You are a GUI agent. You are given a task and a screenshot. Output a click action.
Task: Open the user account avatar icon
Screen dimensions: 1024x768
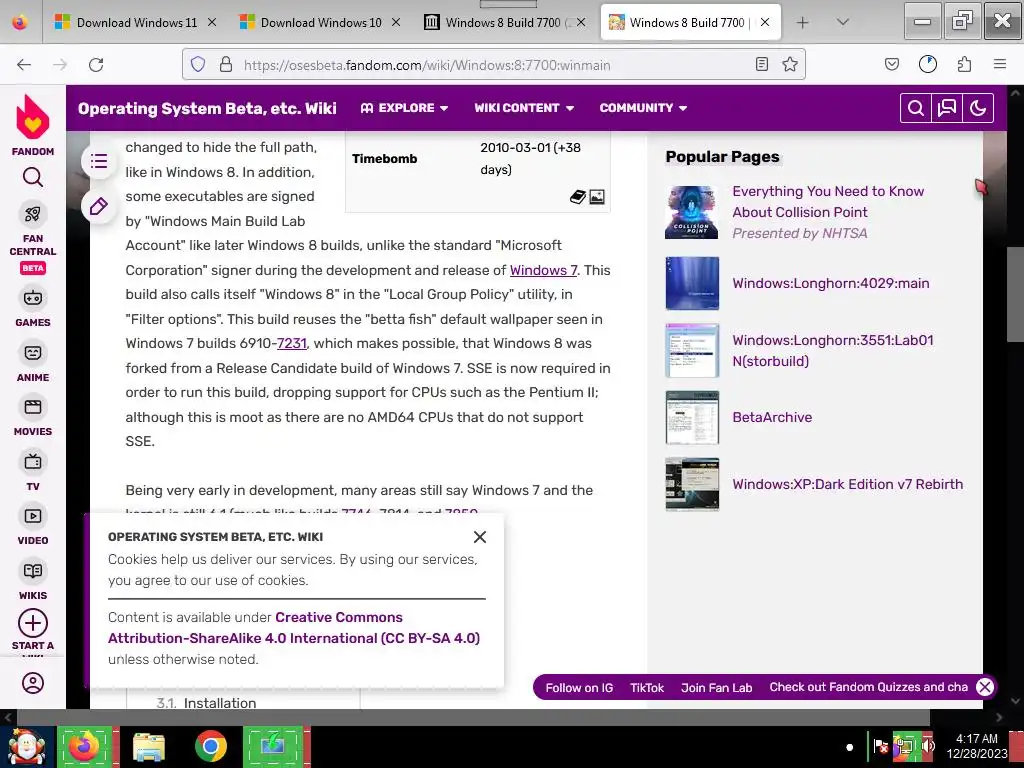tap(33, 683)
